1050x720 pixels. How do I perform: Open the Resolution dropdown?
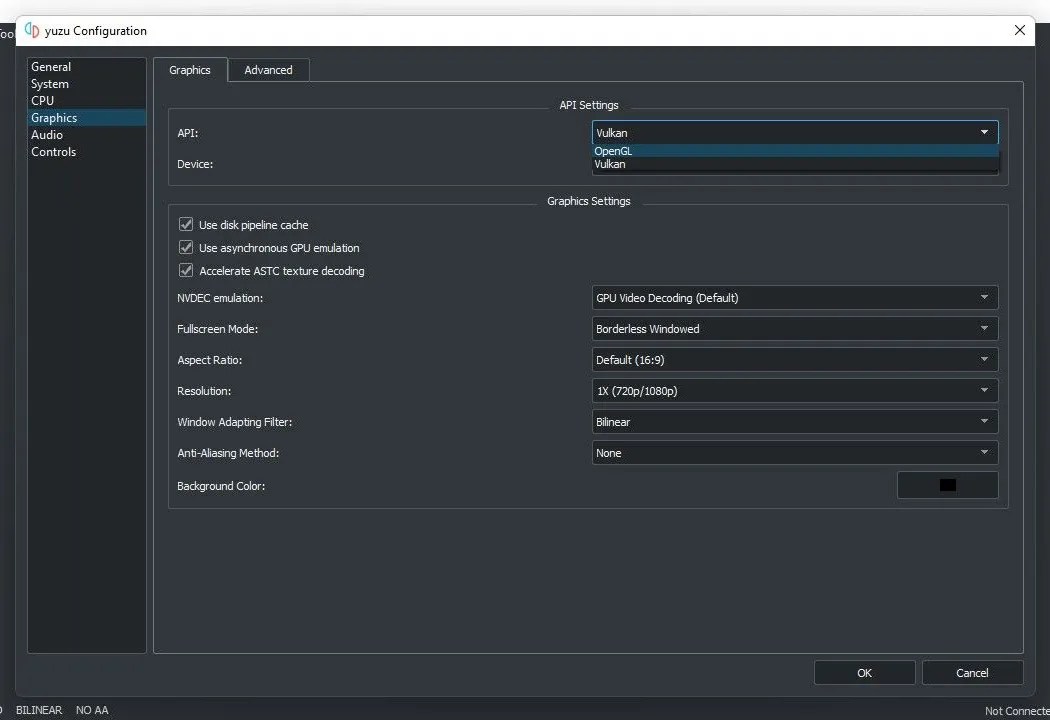[793, 390]
